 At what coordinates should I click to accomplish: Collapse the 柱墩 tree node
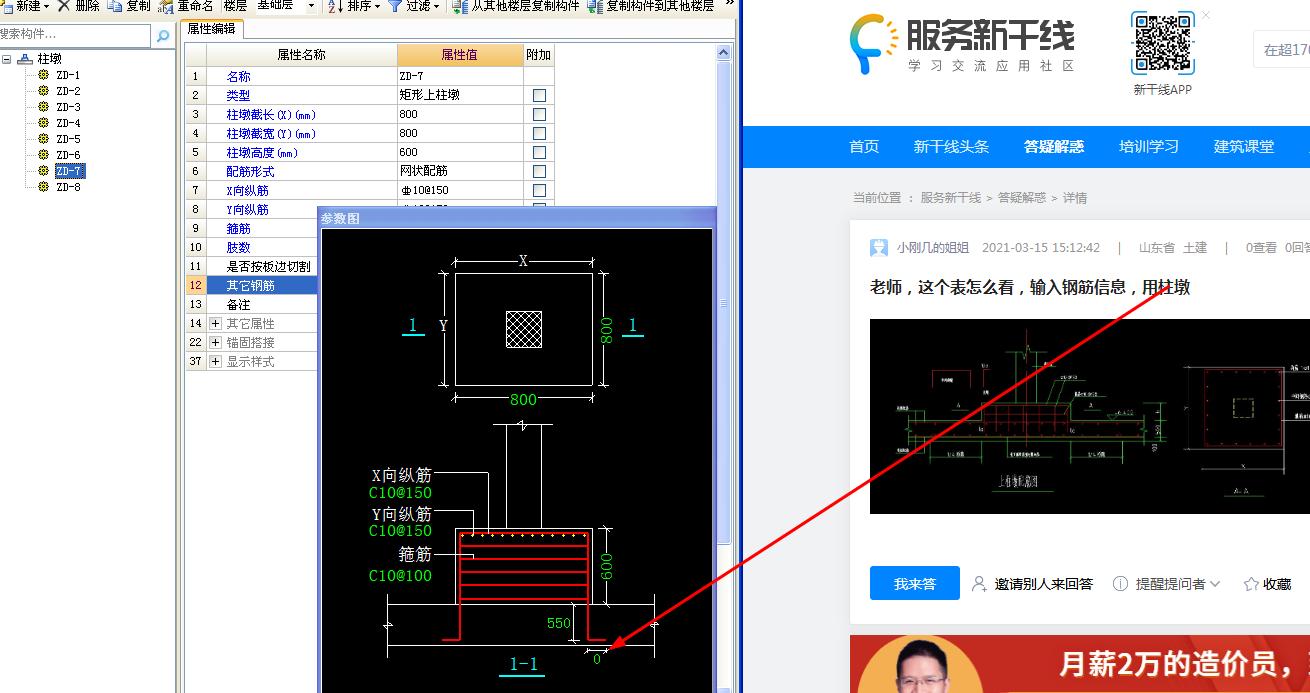point(7,59)
